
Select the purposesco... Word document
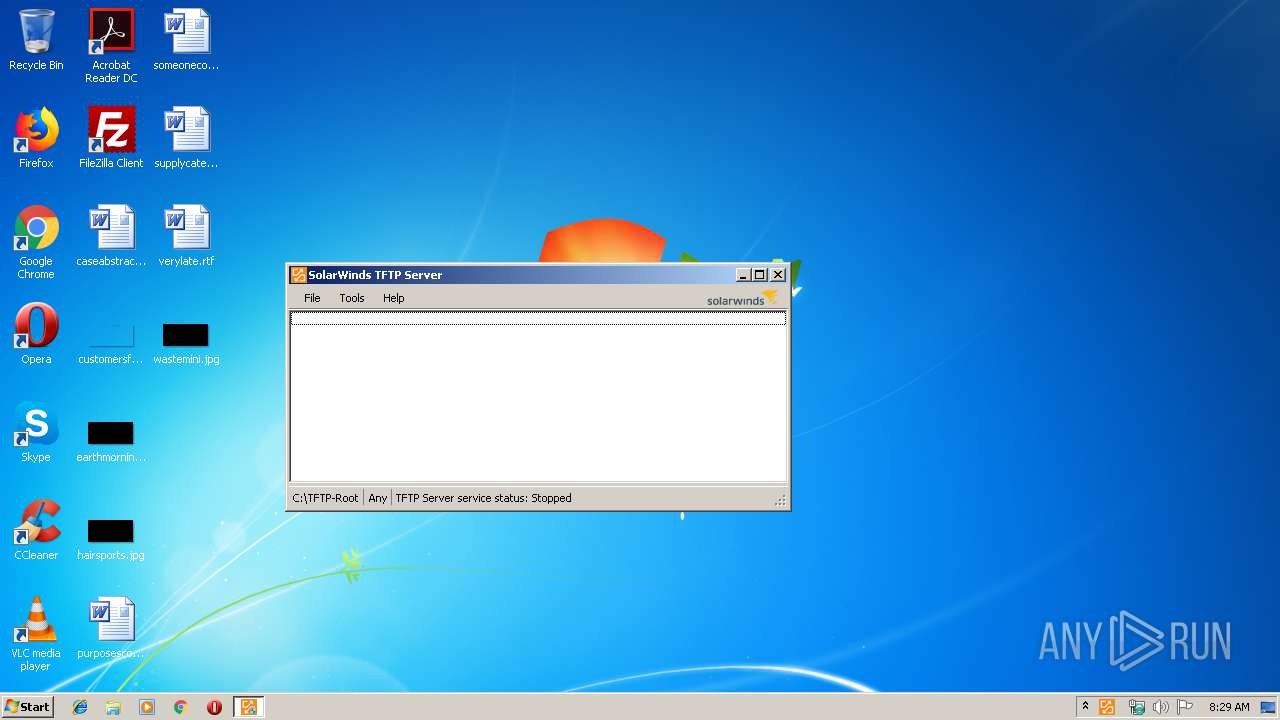111,628
